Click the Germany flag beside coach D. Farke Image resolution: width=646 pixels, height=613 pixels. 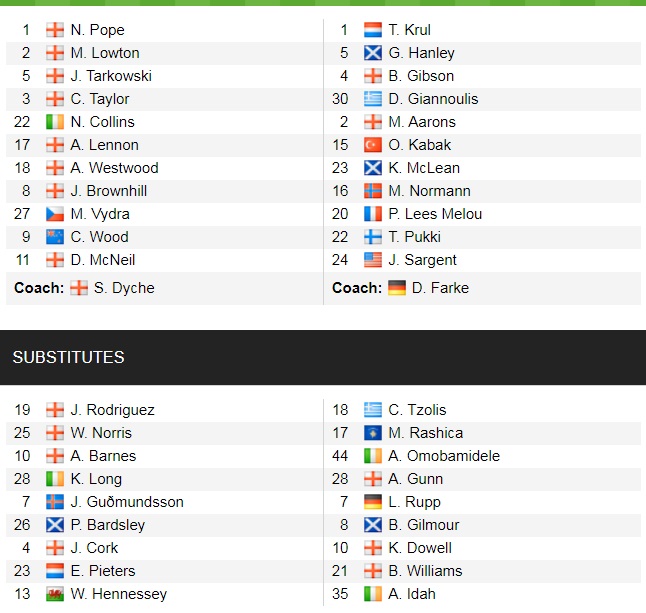click(x=397, y=288)
